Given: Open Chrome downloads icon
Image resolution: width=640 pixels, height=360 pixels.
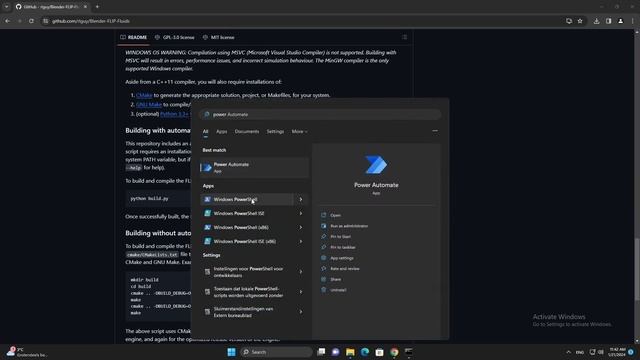Looking at the screenshot, I should [596, 21].
